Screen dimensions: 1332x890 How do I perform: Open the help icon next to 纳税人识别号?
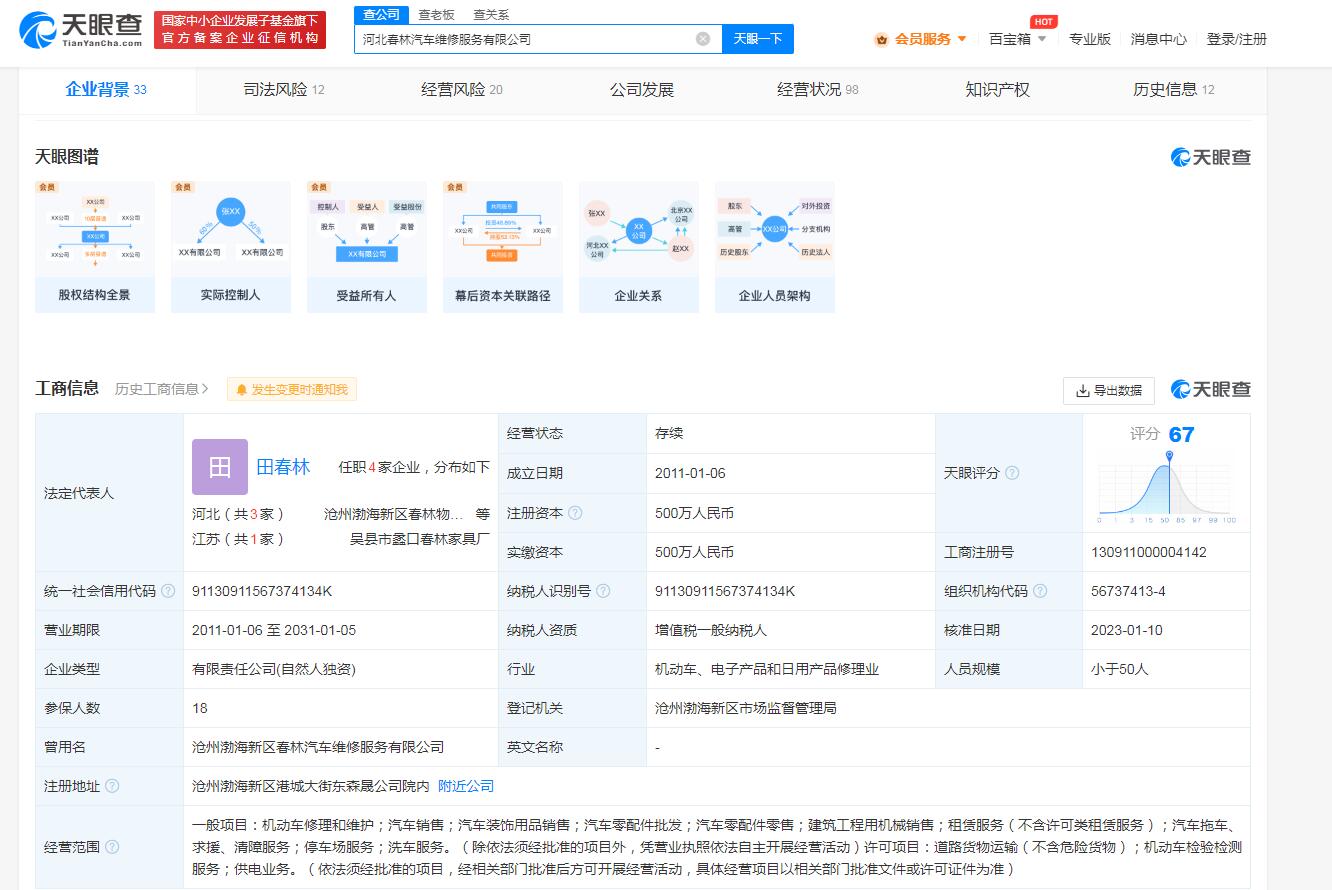(603, 591)
